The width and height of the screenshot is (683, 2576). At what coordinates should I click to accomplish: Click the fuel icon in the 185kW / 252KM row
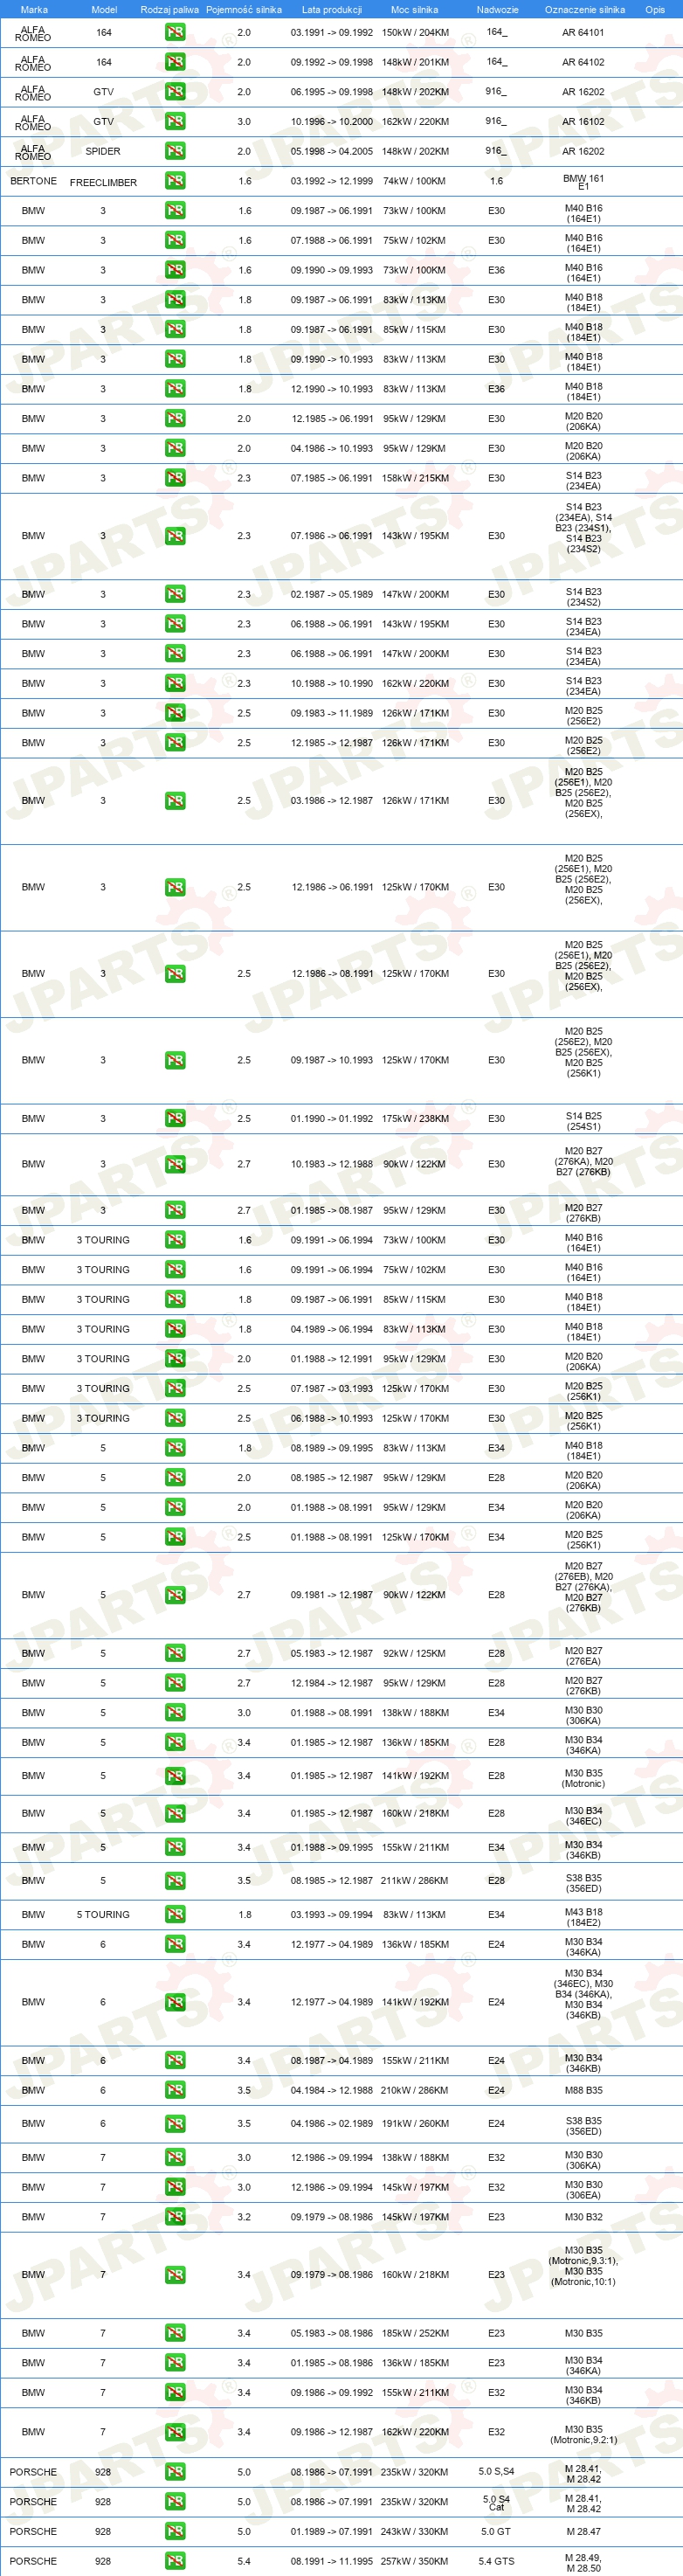(x=175, y=2333)
